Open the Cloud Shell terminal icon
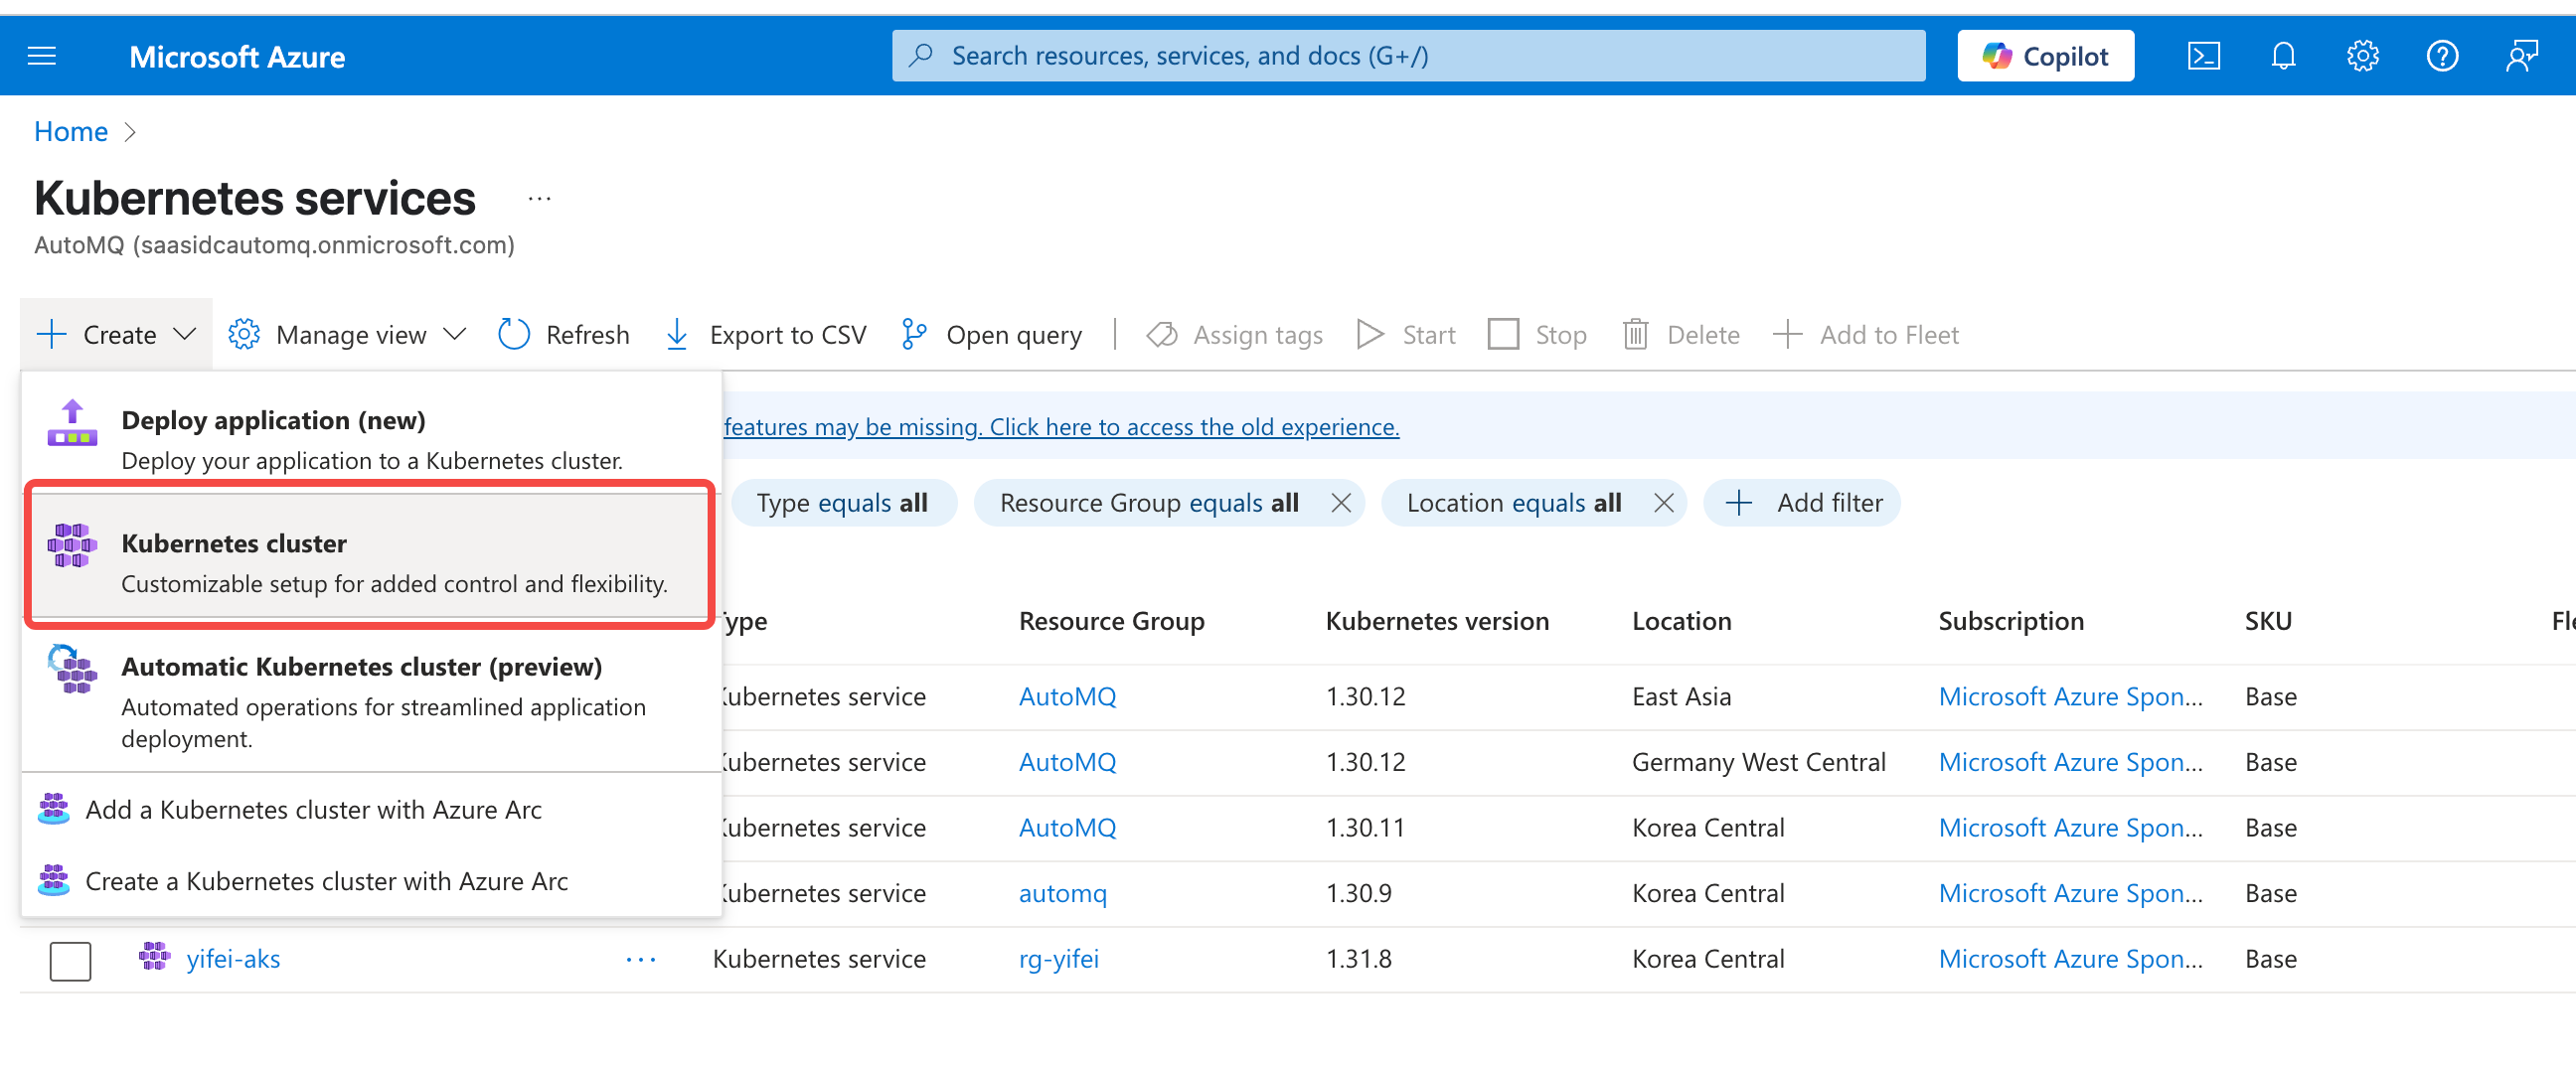Screen dimensions: 2576x1069 coord(2203,56)
